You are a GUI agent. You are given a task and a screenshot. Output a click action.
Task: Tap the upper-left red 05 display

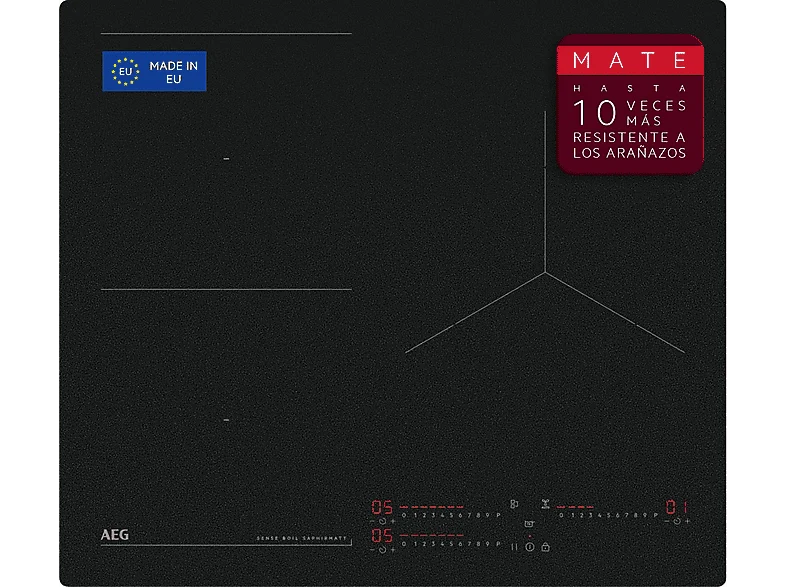pyautogui.click(x=382, y=507)
